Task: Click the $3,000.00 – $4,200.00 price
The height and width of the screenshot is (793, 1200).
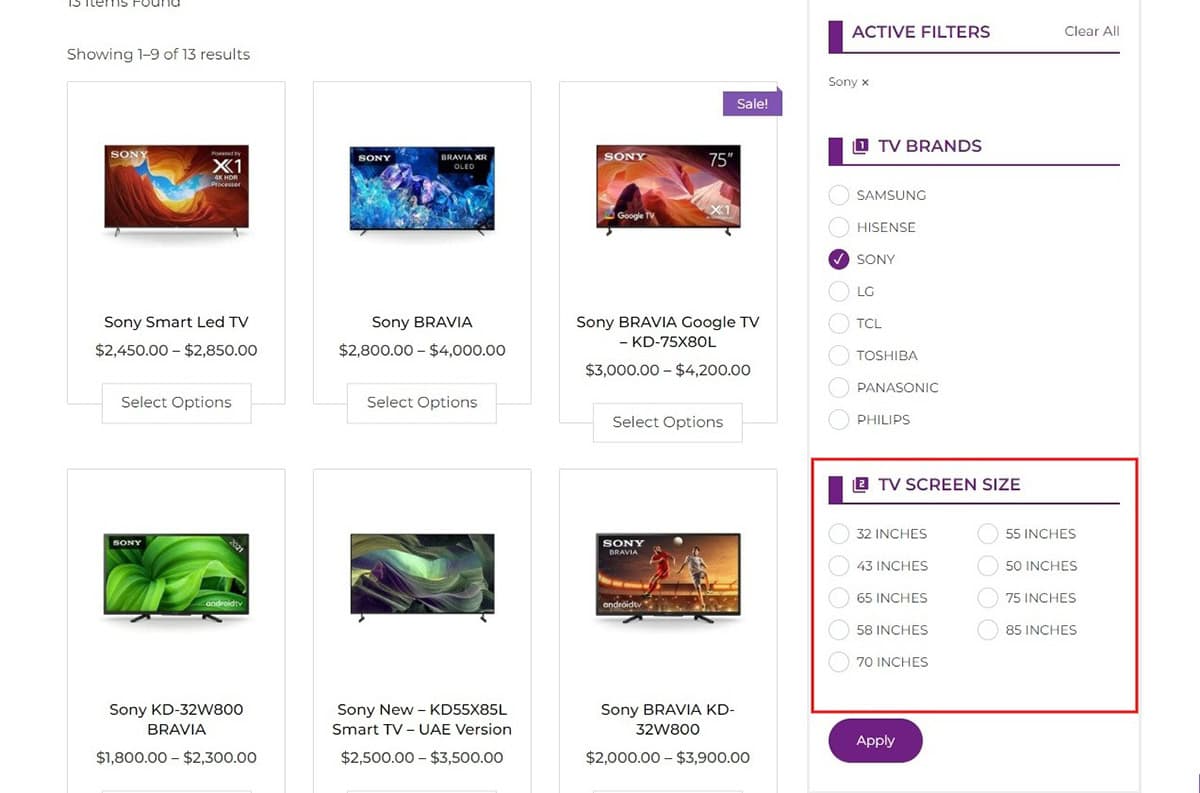Action: coord(668,370)
